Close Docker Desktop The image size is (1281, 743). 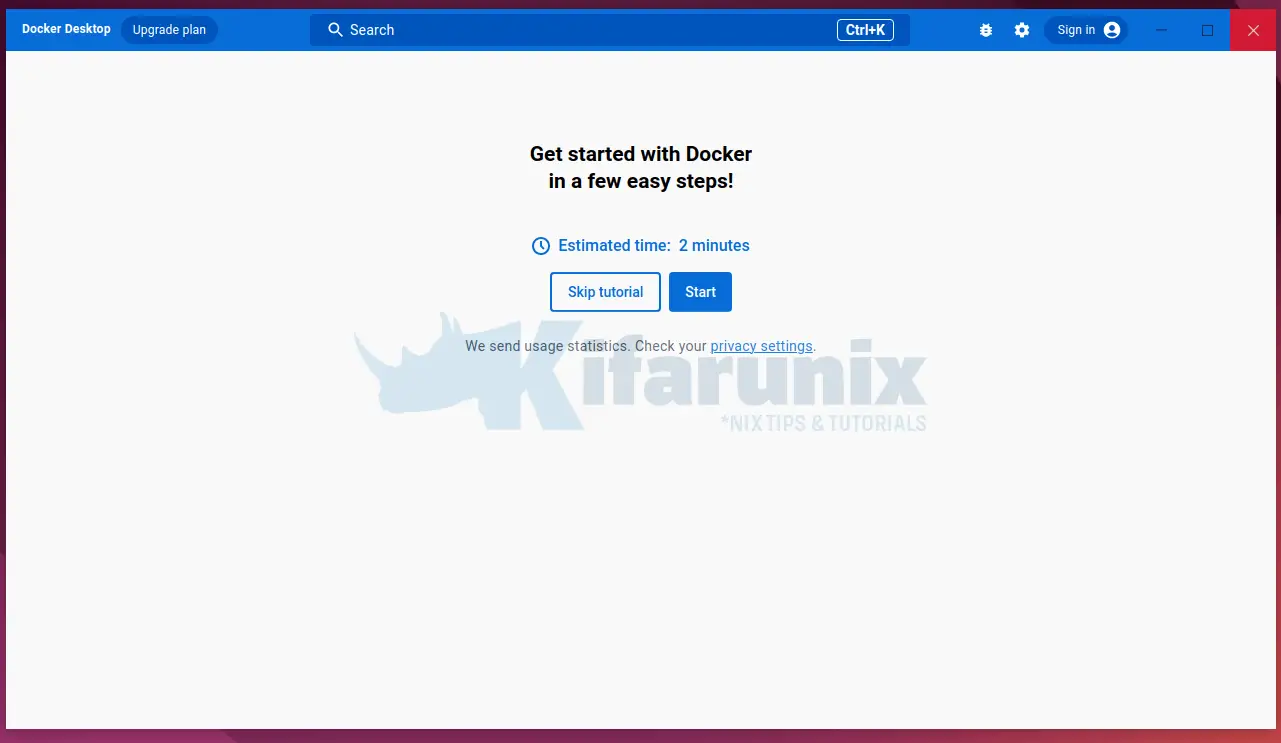coord(1253,30)
